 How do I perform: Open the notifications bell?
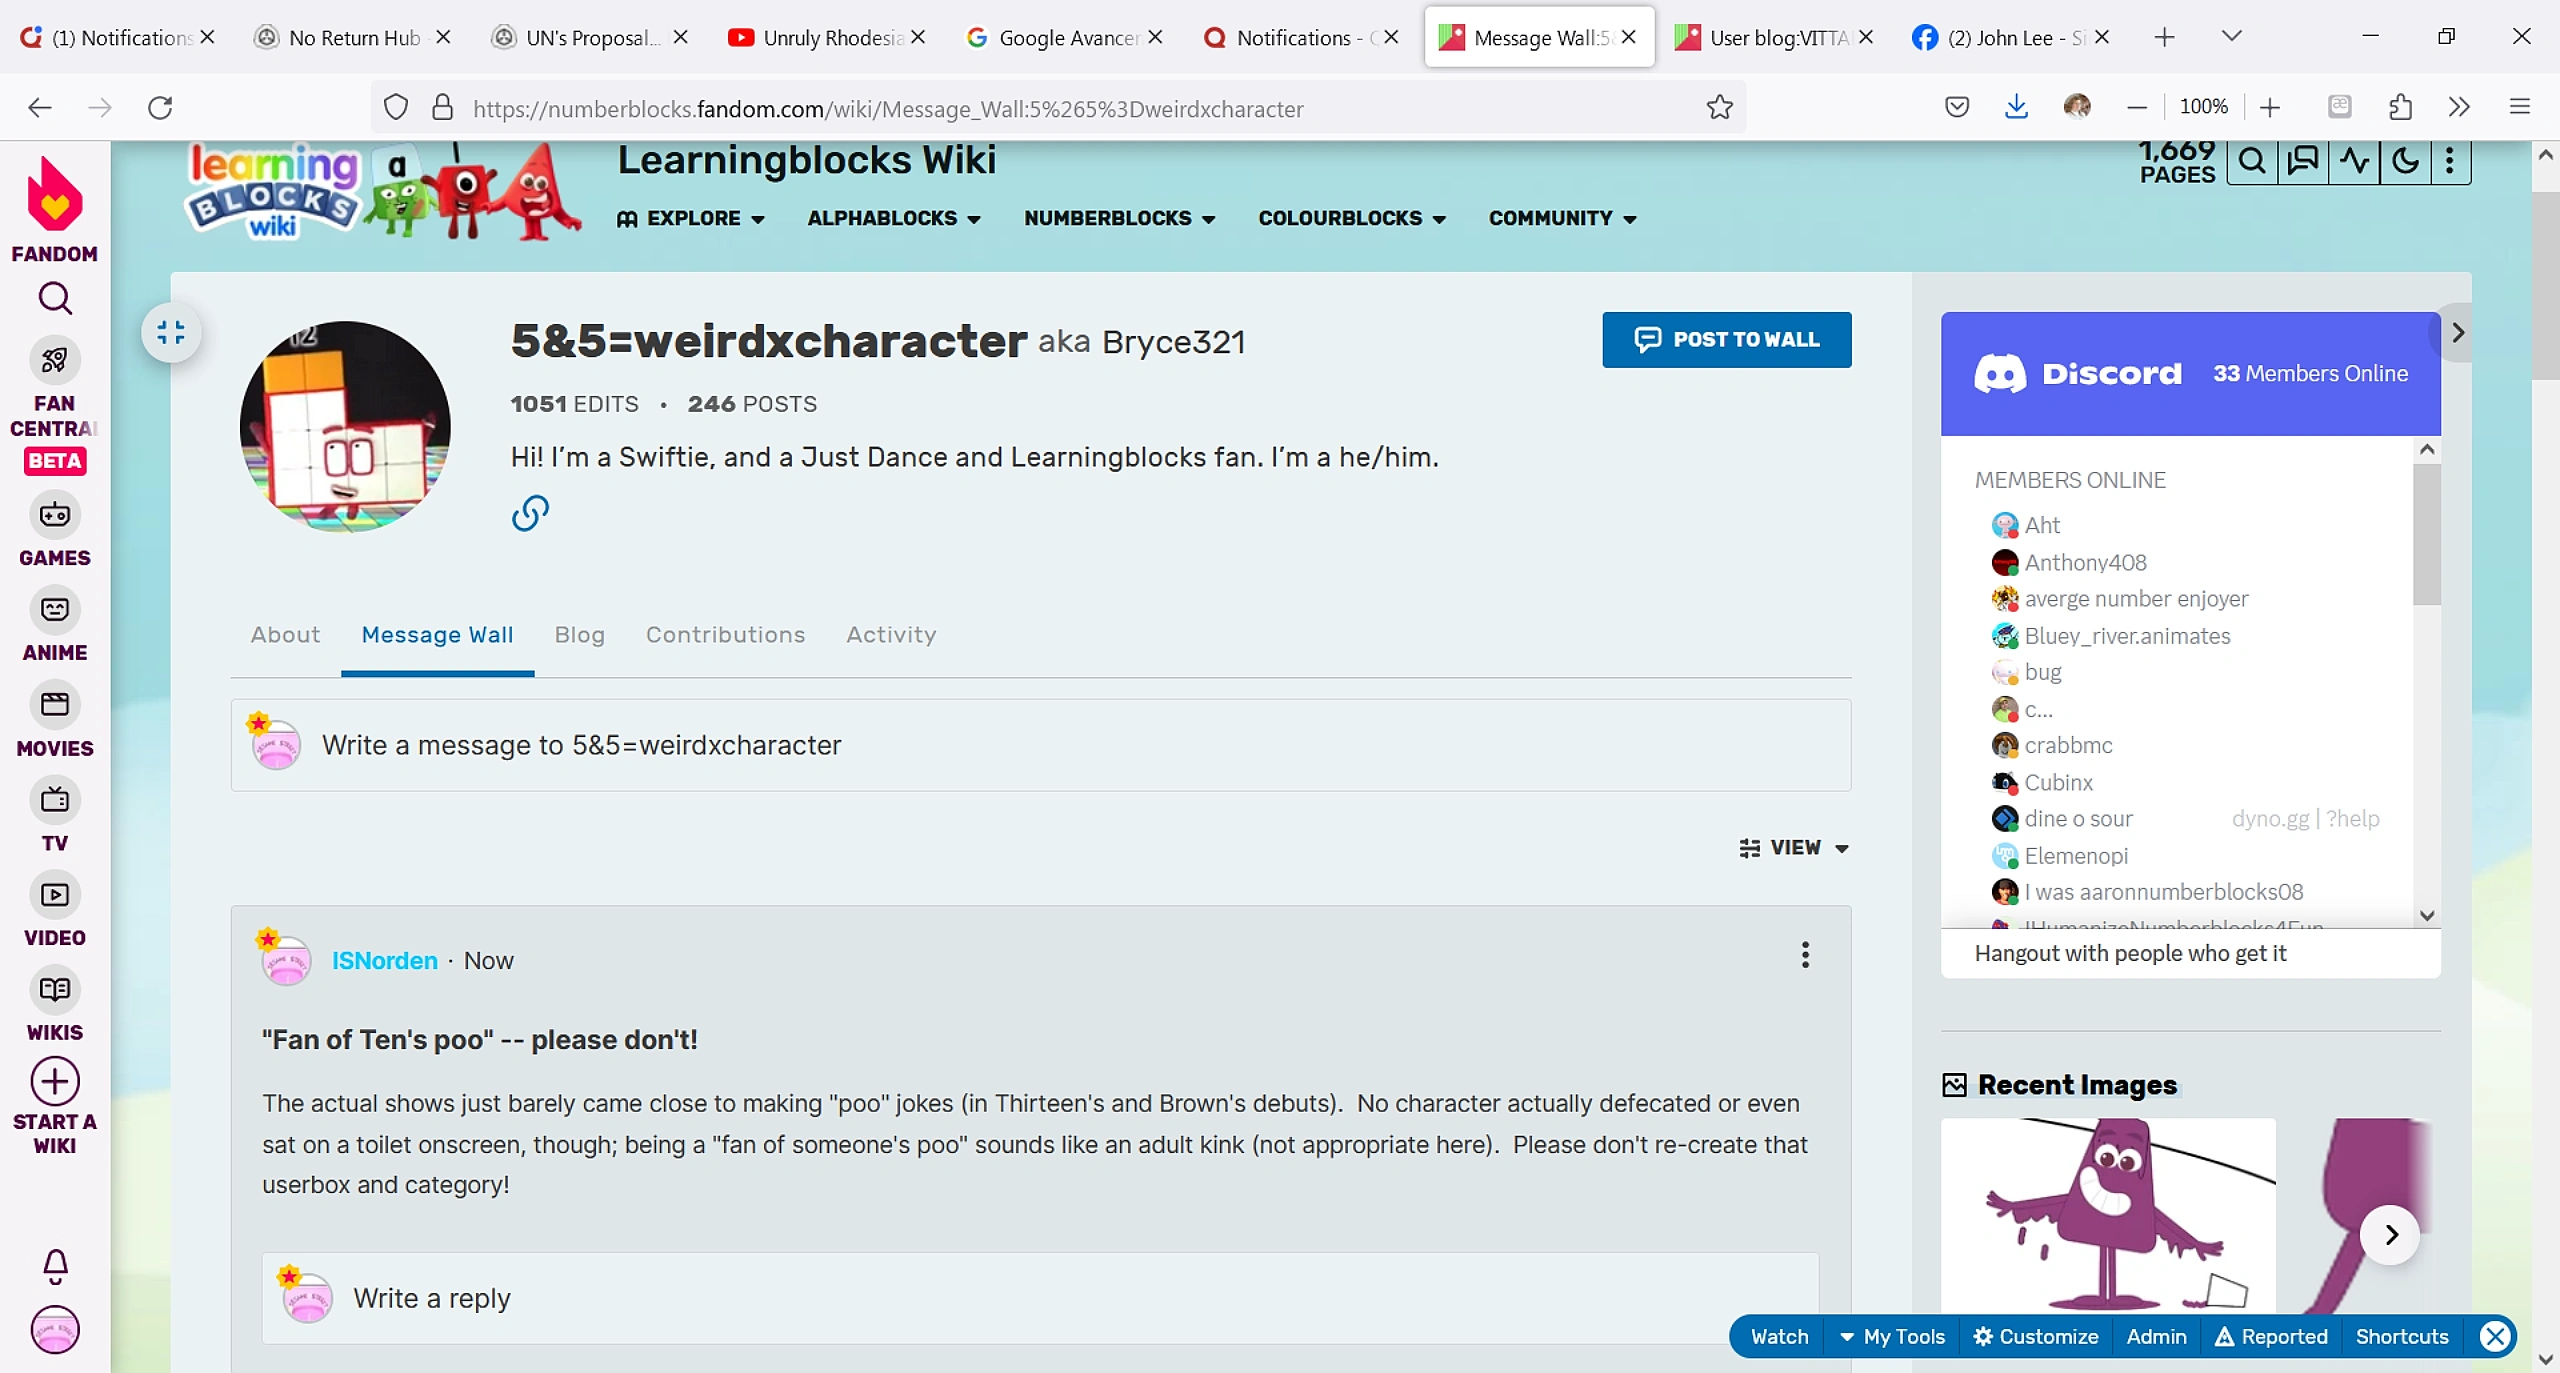pos(55,1266)
